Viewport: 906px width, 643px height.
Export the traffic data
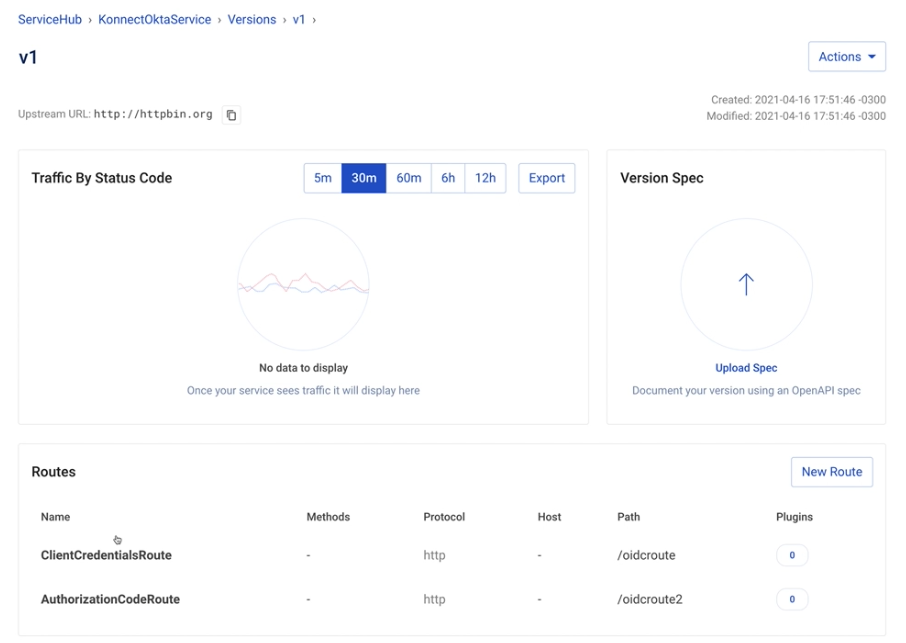coord(546,178)
